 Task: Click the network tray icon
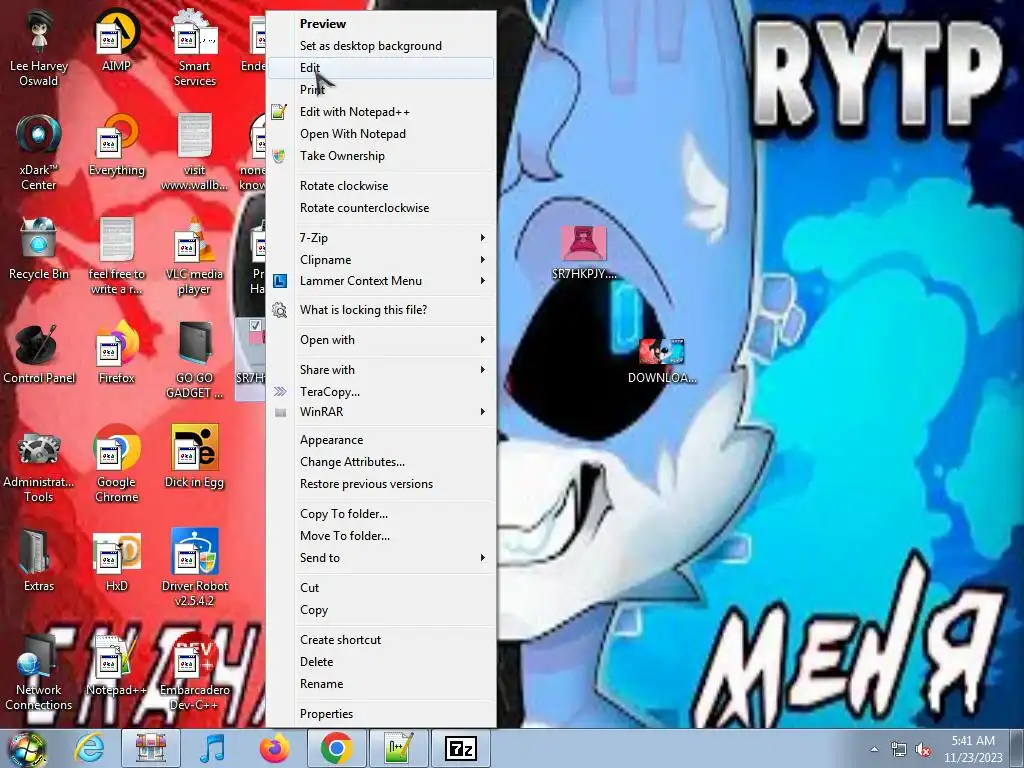[x=898, y=750]
